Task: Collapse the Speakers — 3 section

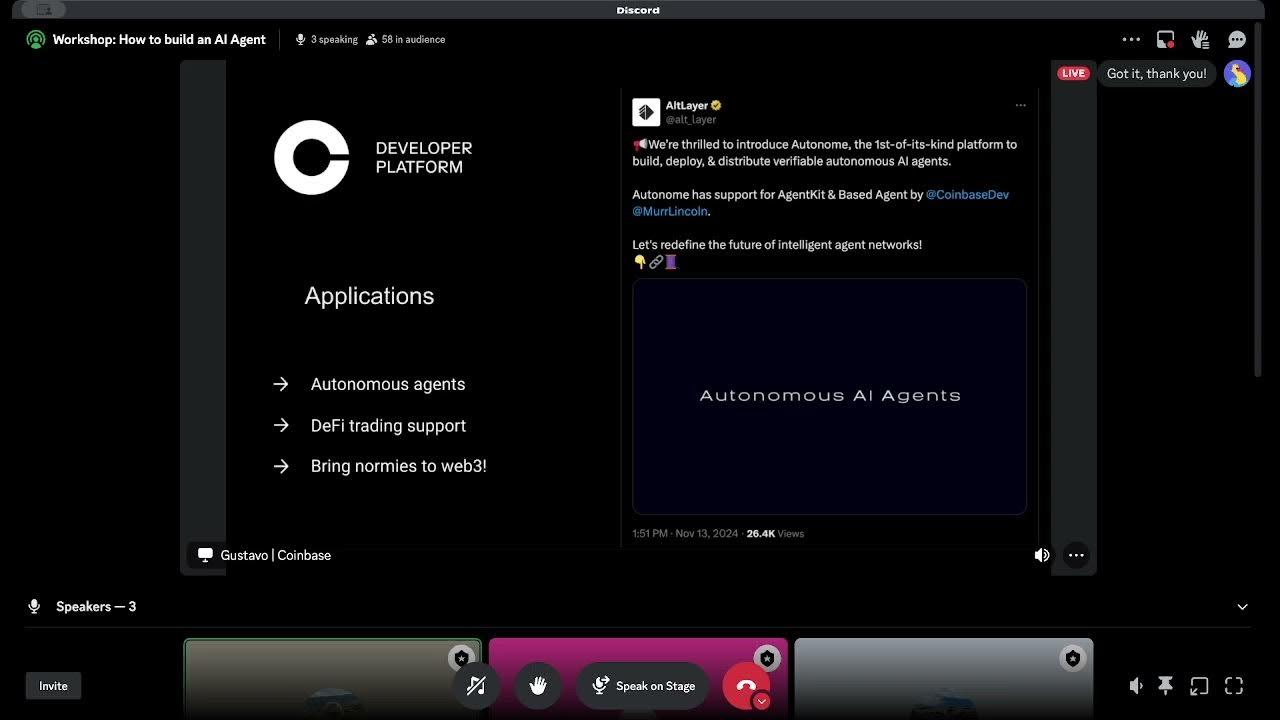Action: point(1242,606)
